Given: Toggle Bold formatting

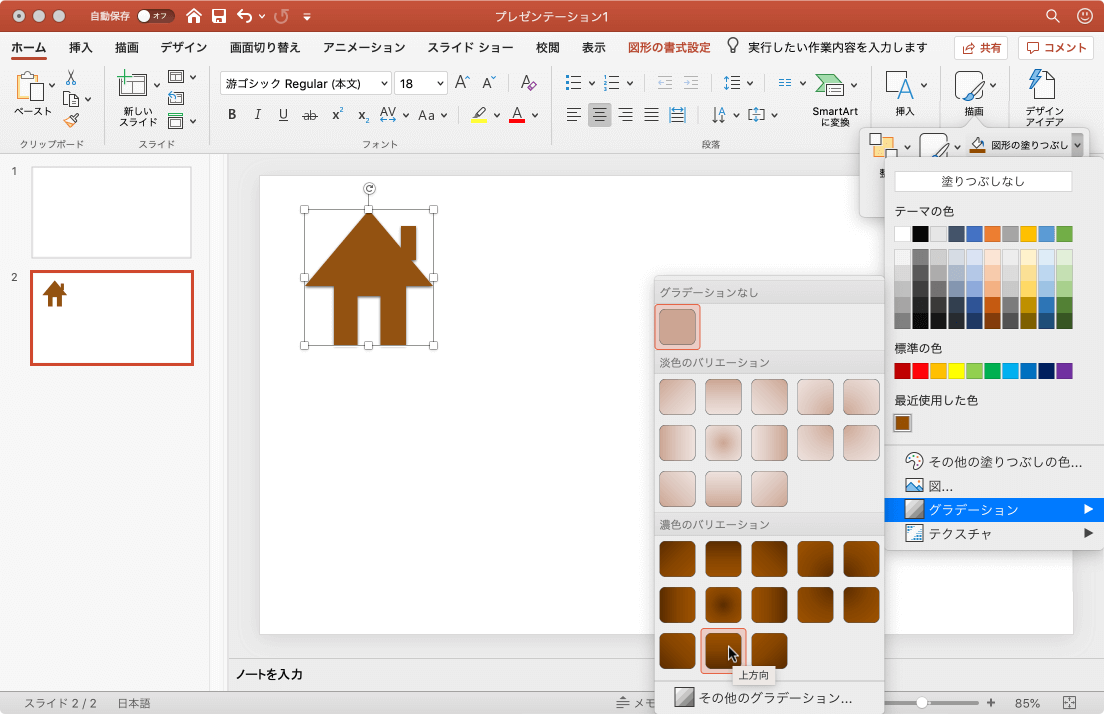Looking at the screenshot, I should pyautogui.click(x=232, y=115).
